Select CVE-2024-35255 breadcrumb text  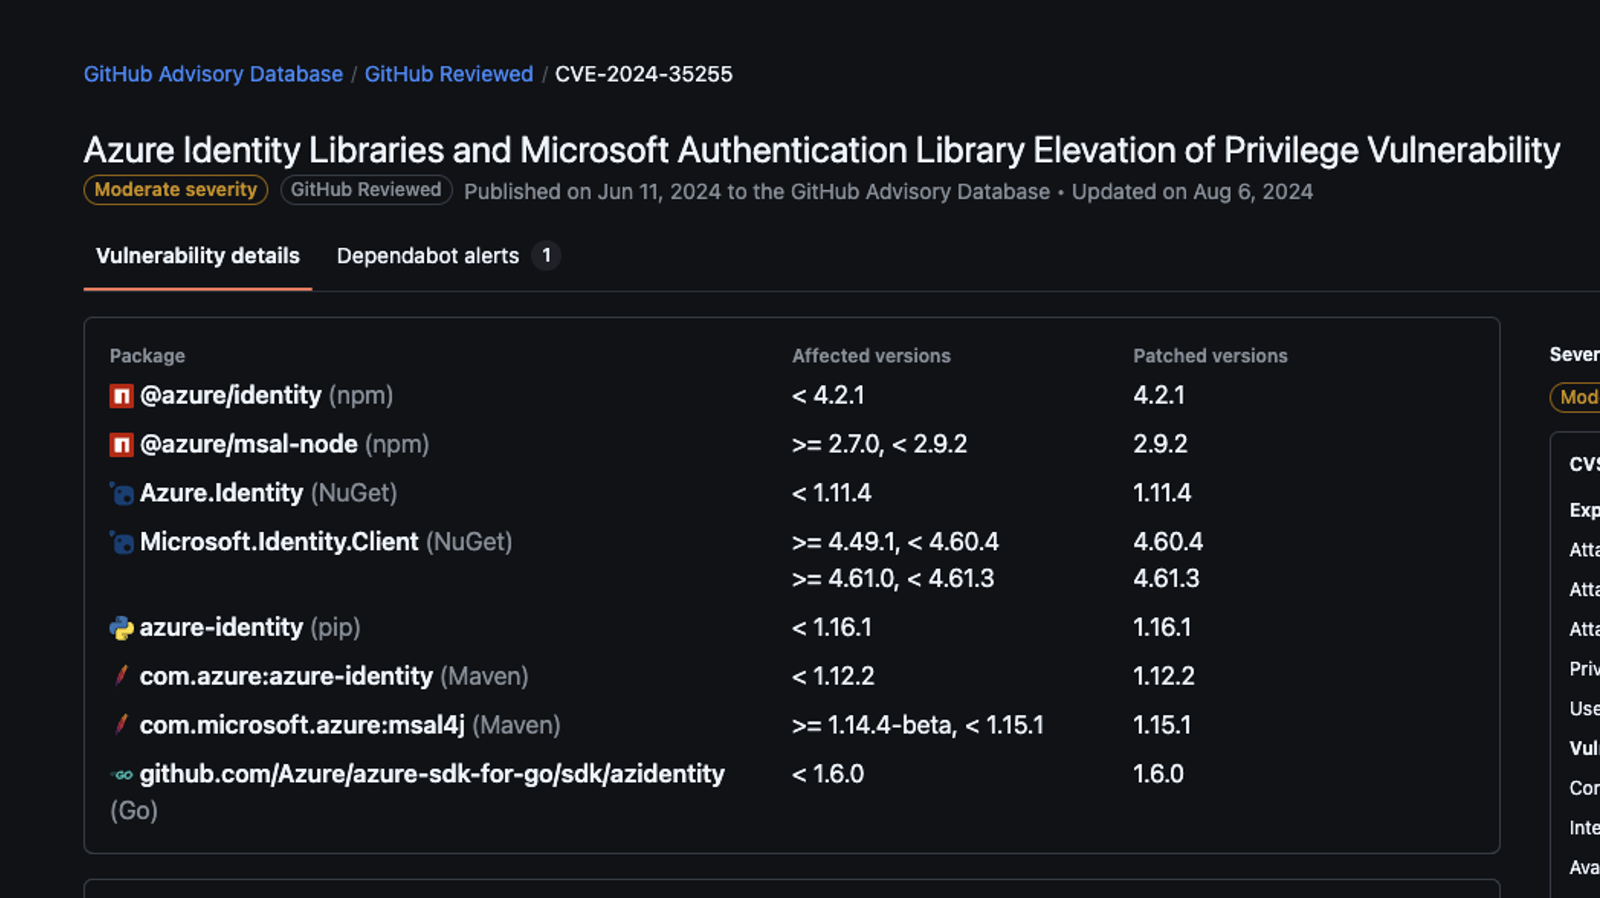pos(644,74)
